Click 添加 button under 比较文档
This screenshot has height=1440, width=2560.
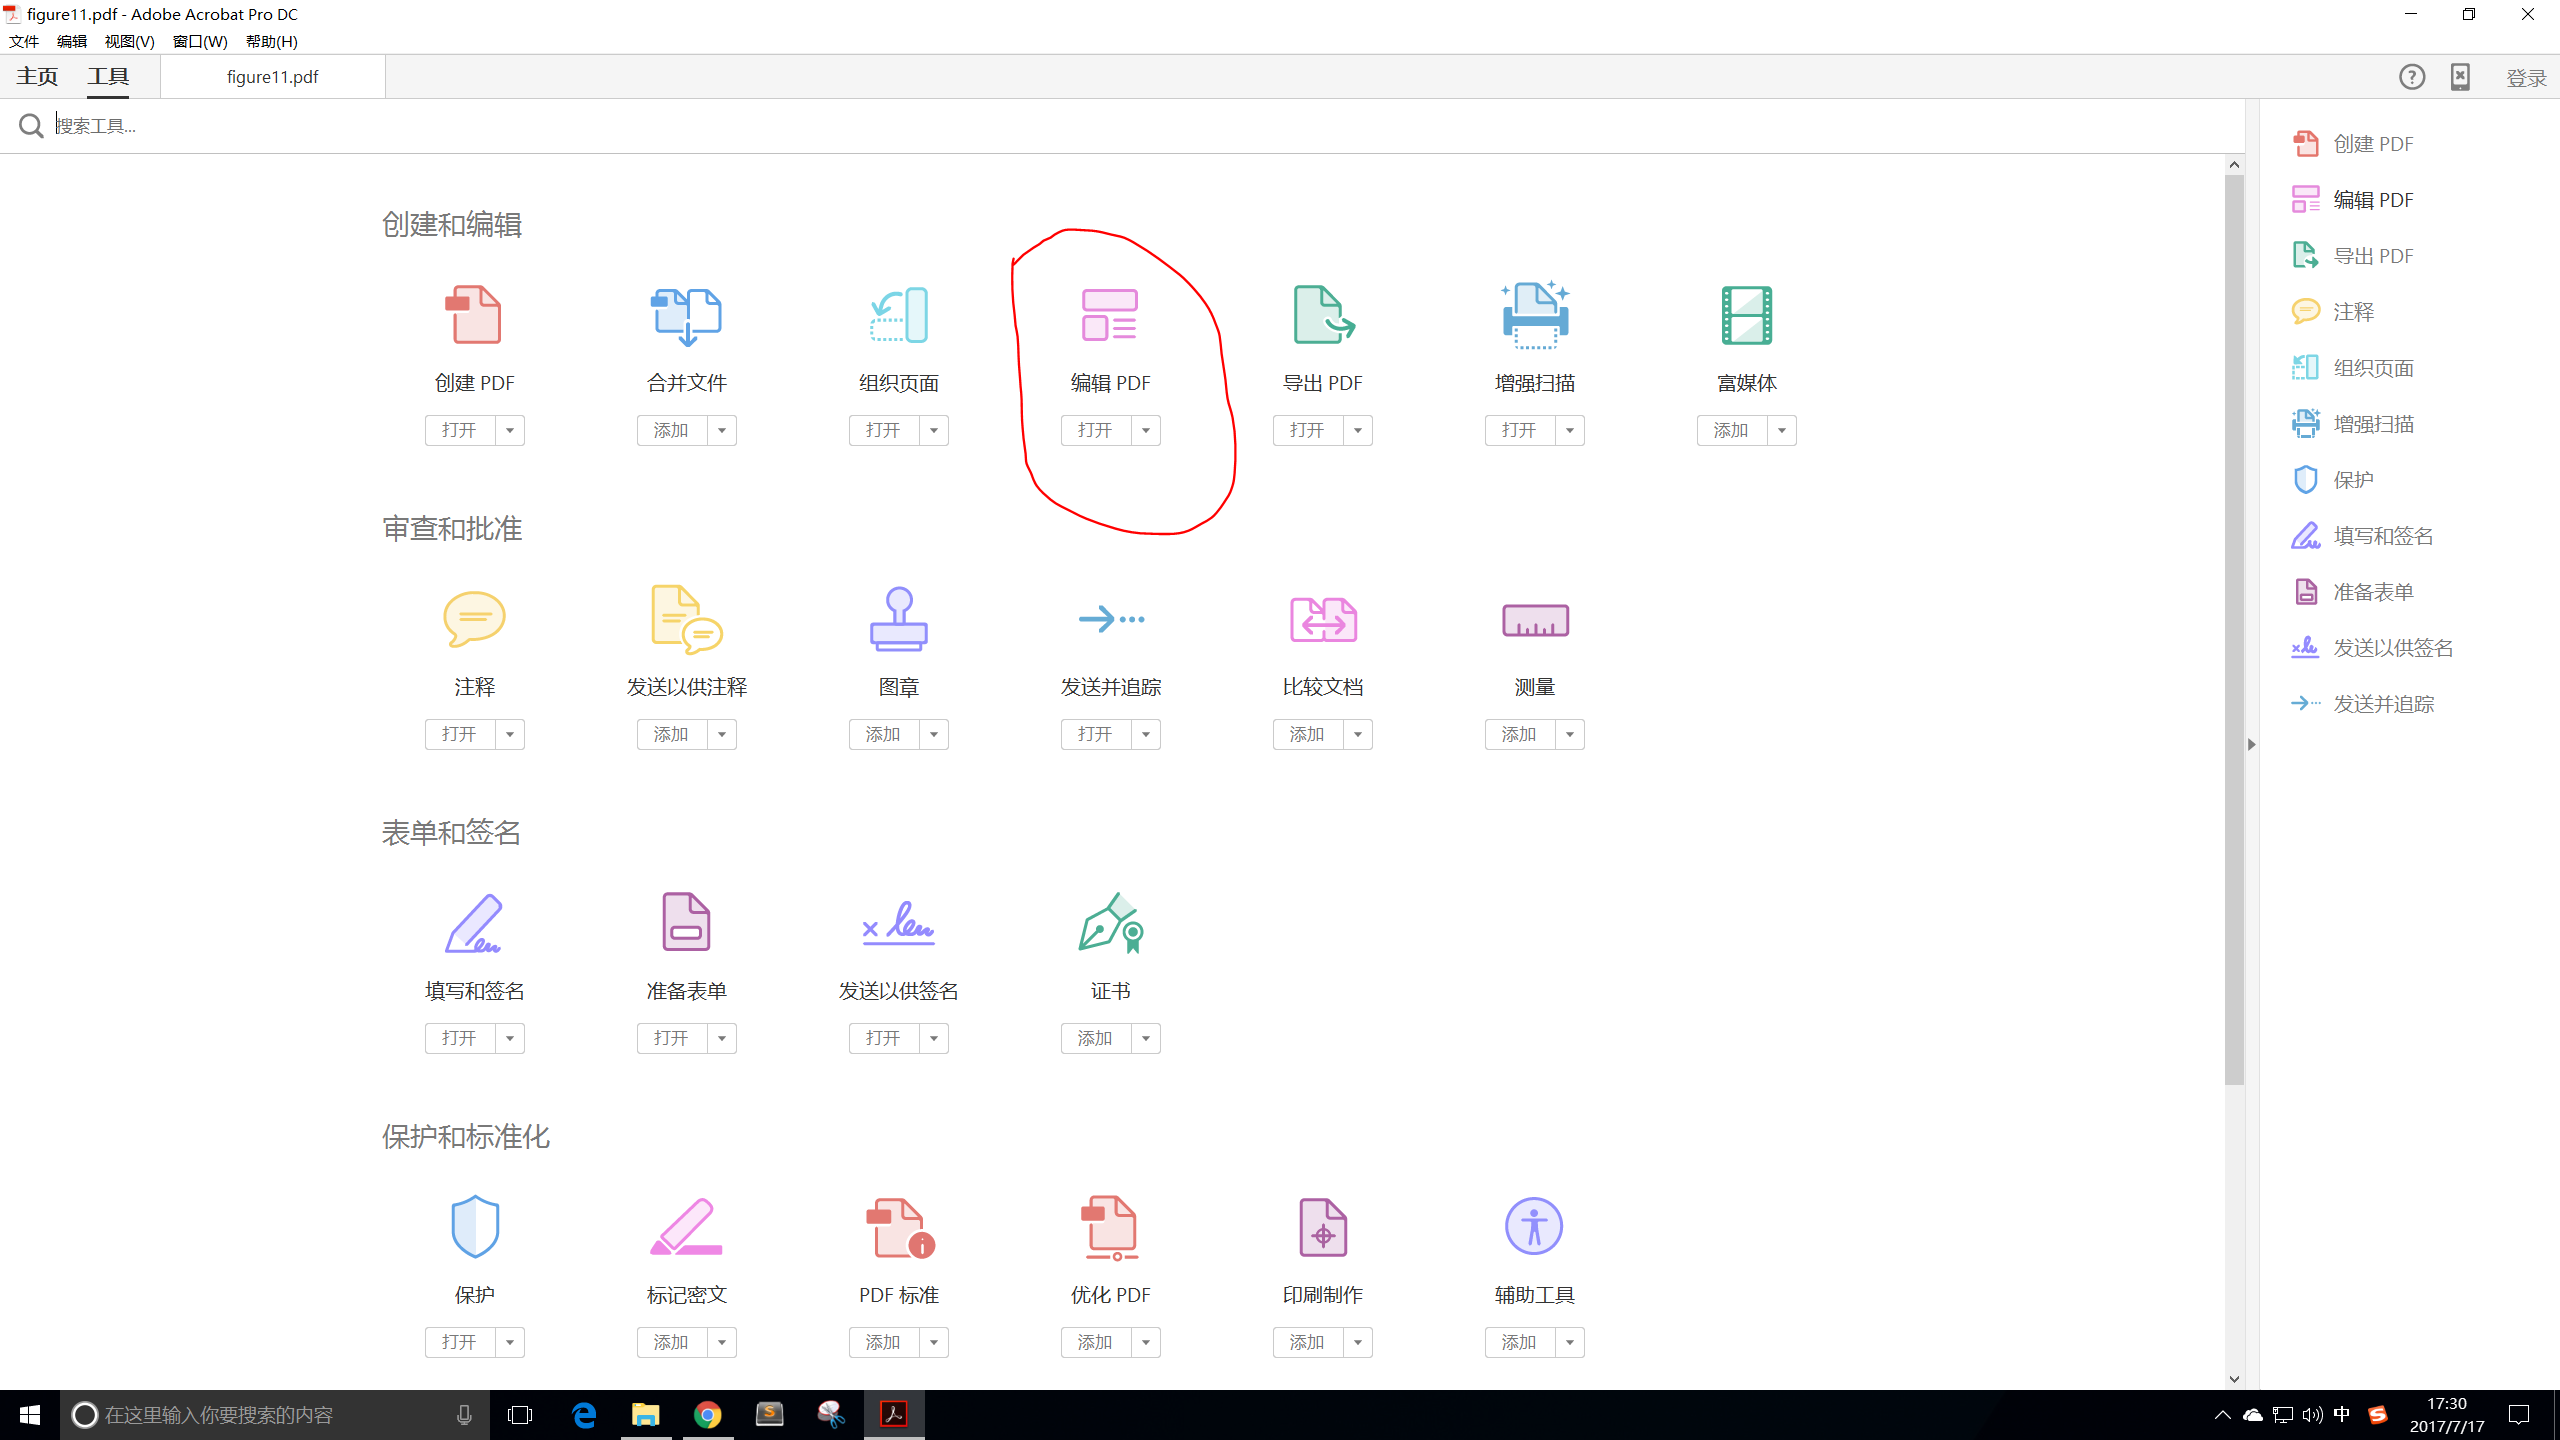click(x=1308, y=734)
